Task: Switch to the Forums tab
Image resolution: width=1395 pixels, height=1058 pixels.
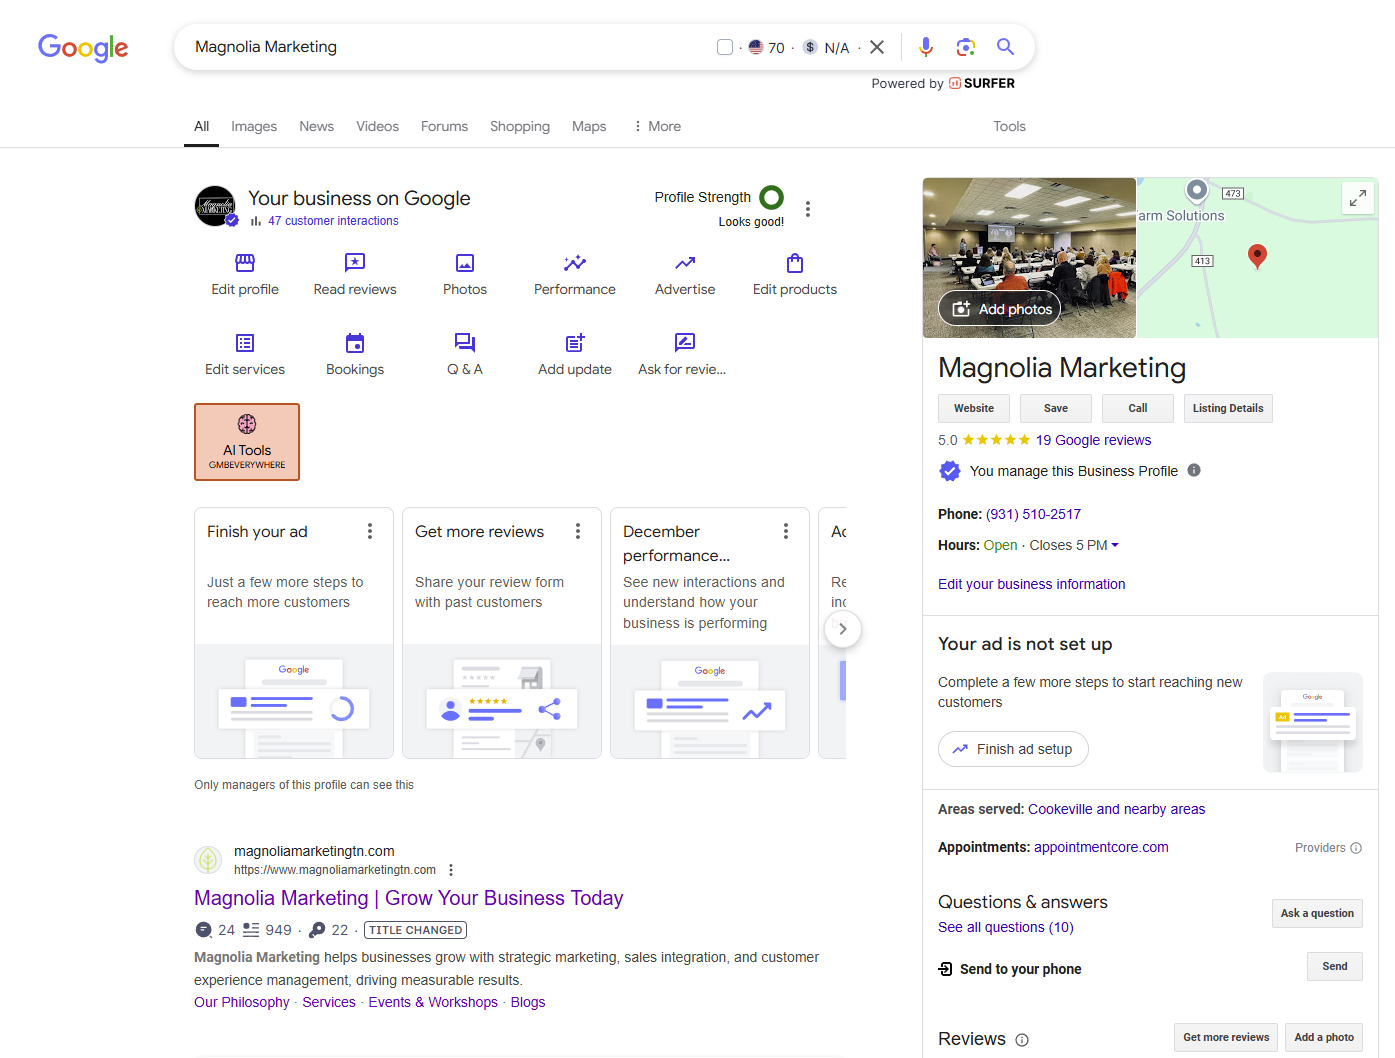Action: tap(444, 126)
